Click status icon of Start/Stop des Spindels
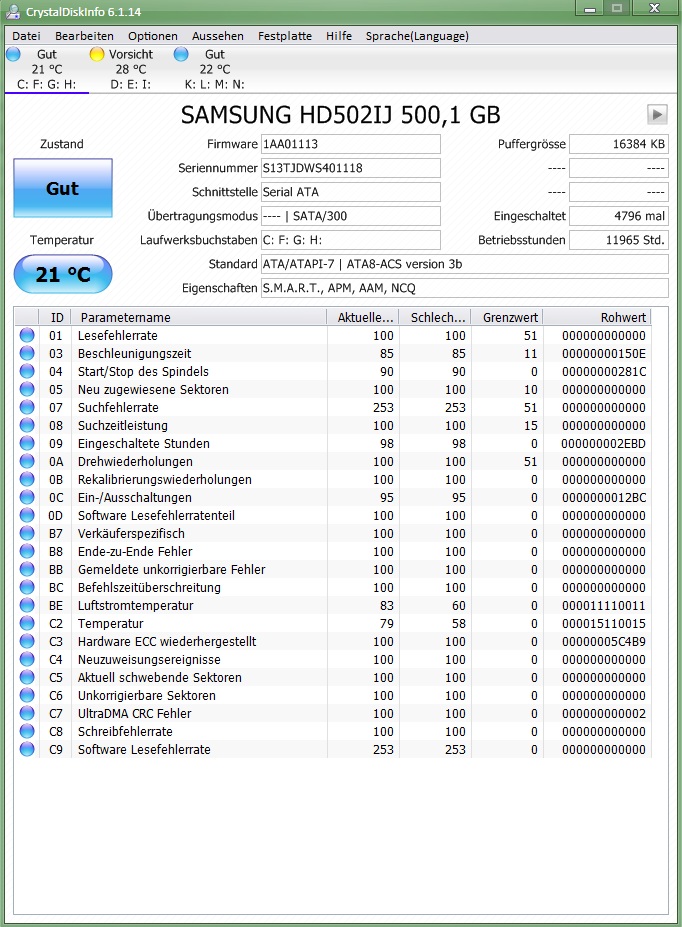Viewport: 682px width, 927px height. pyautogui.click(x=27, y=371)
